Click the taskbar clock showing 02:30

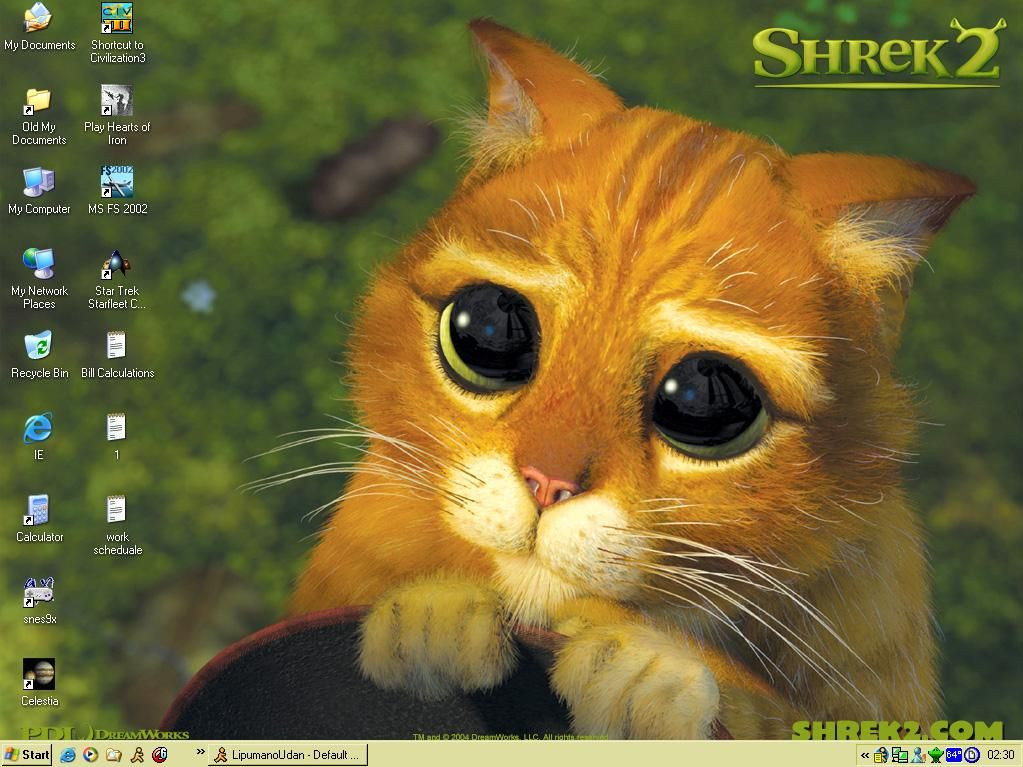(1001, 755)
